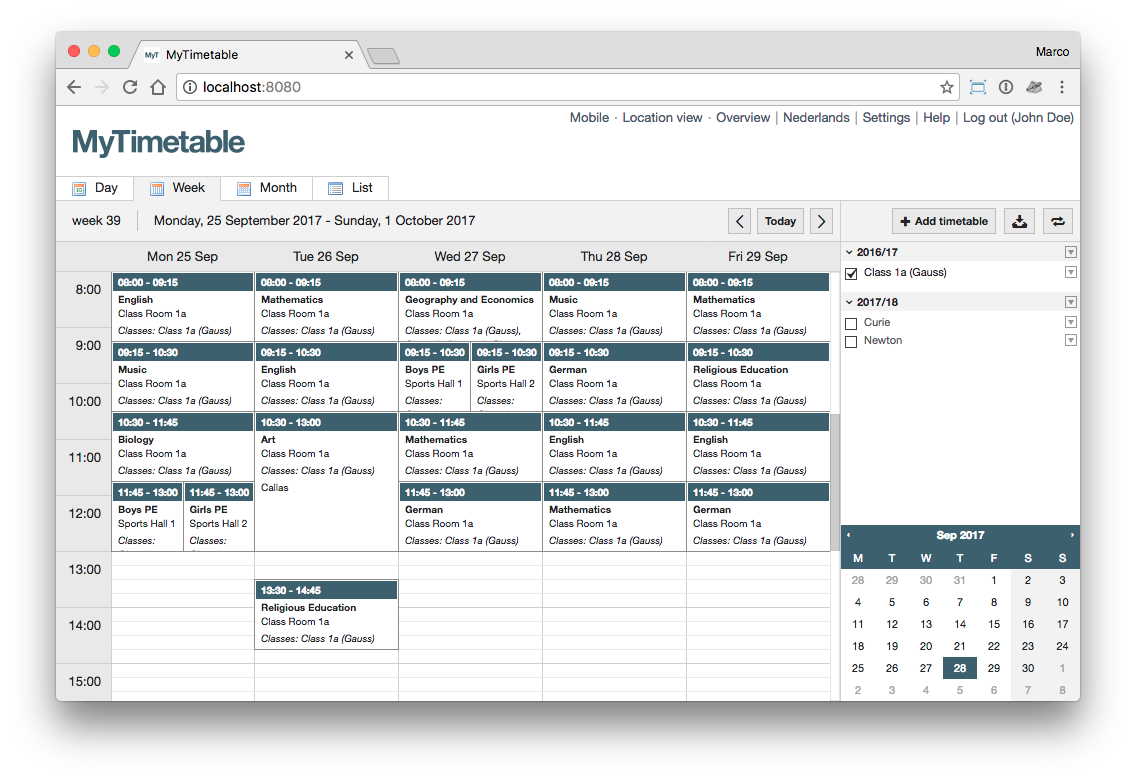Uncheck the Class 1a (Gauss) timetable
The image size is (1136, 781).
click(851, 272)
